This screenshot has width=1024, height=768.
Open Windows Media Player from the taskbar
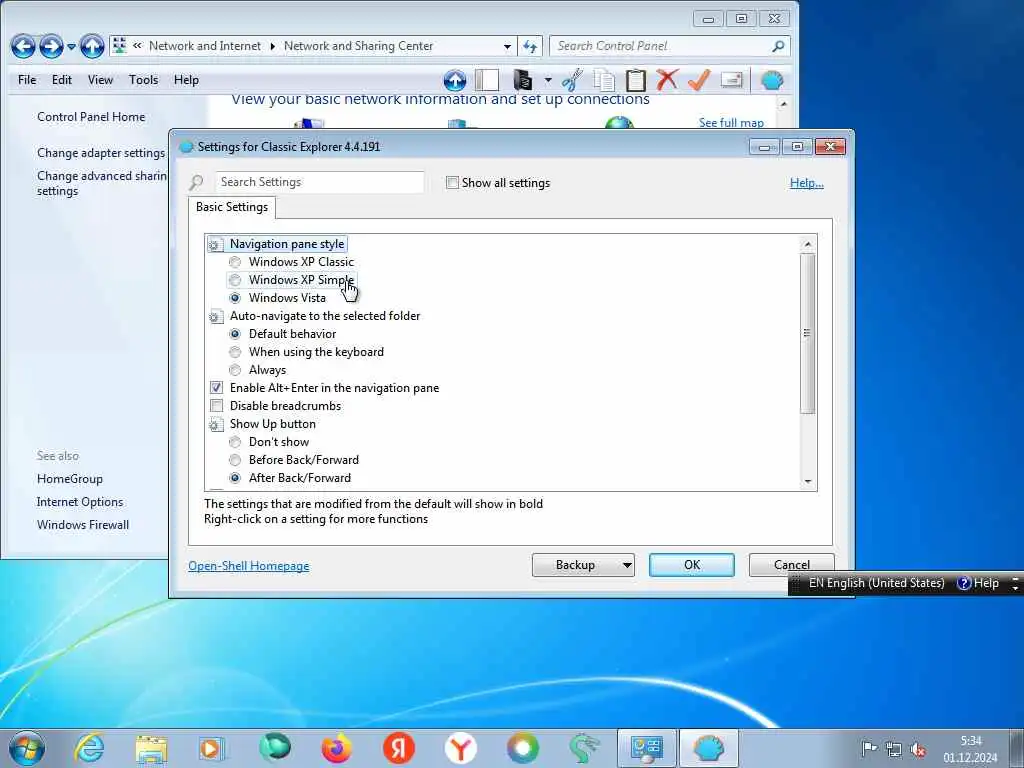212,748
